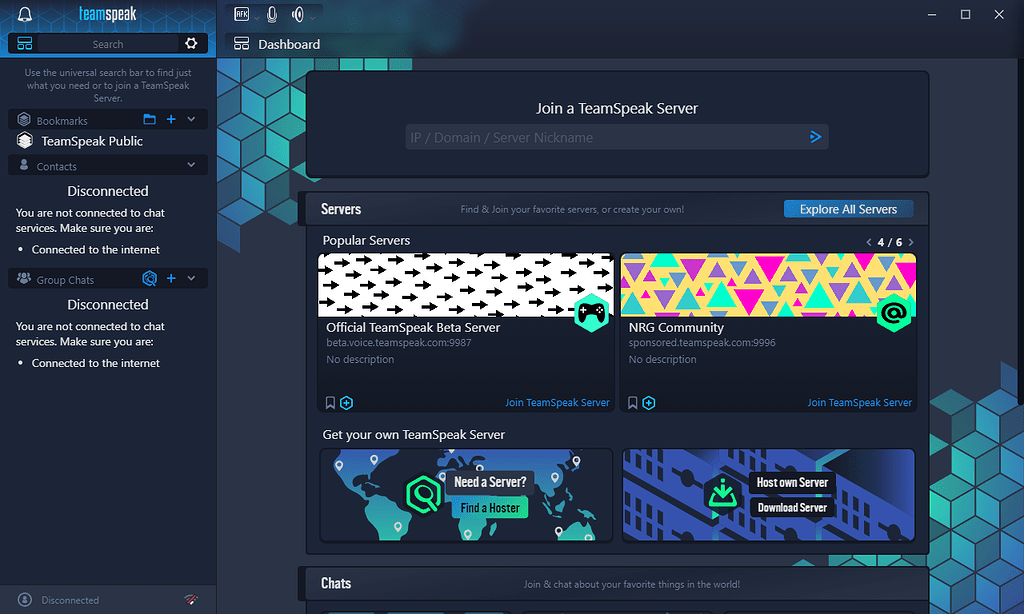Open settings via the gear icon
1024x614 pixels.
(x=191, y=44)
